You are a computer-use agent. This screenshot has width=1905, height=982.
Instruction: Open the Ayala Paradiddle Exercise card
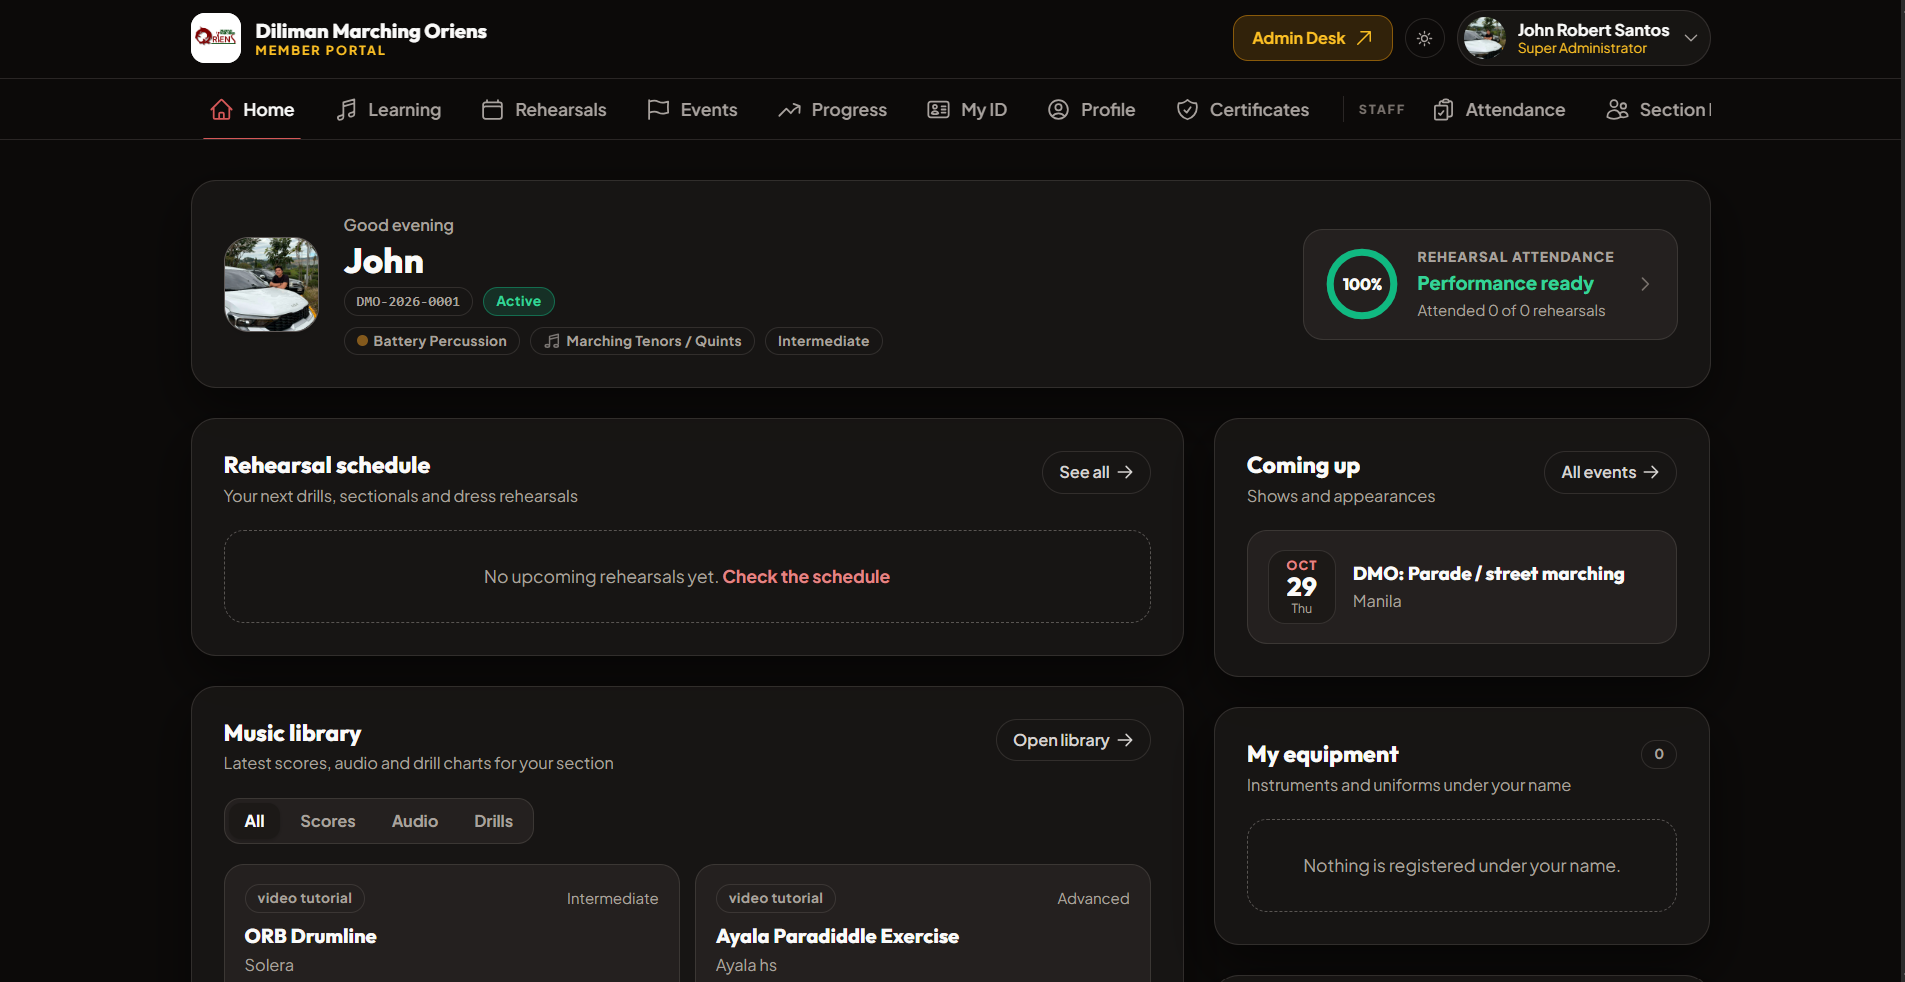point(923,923)
